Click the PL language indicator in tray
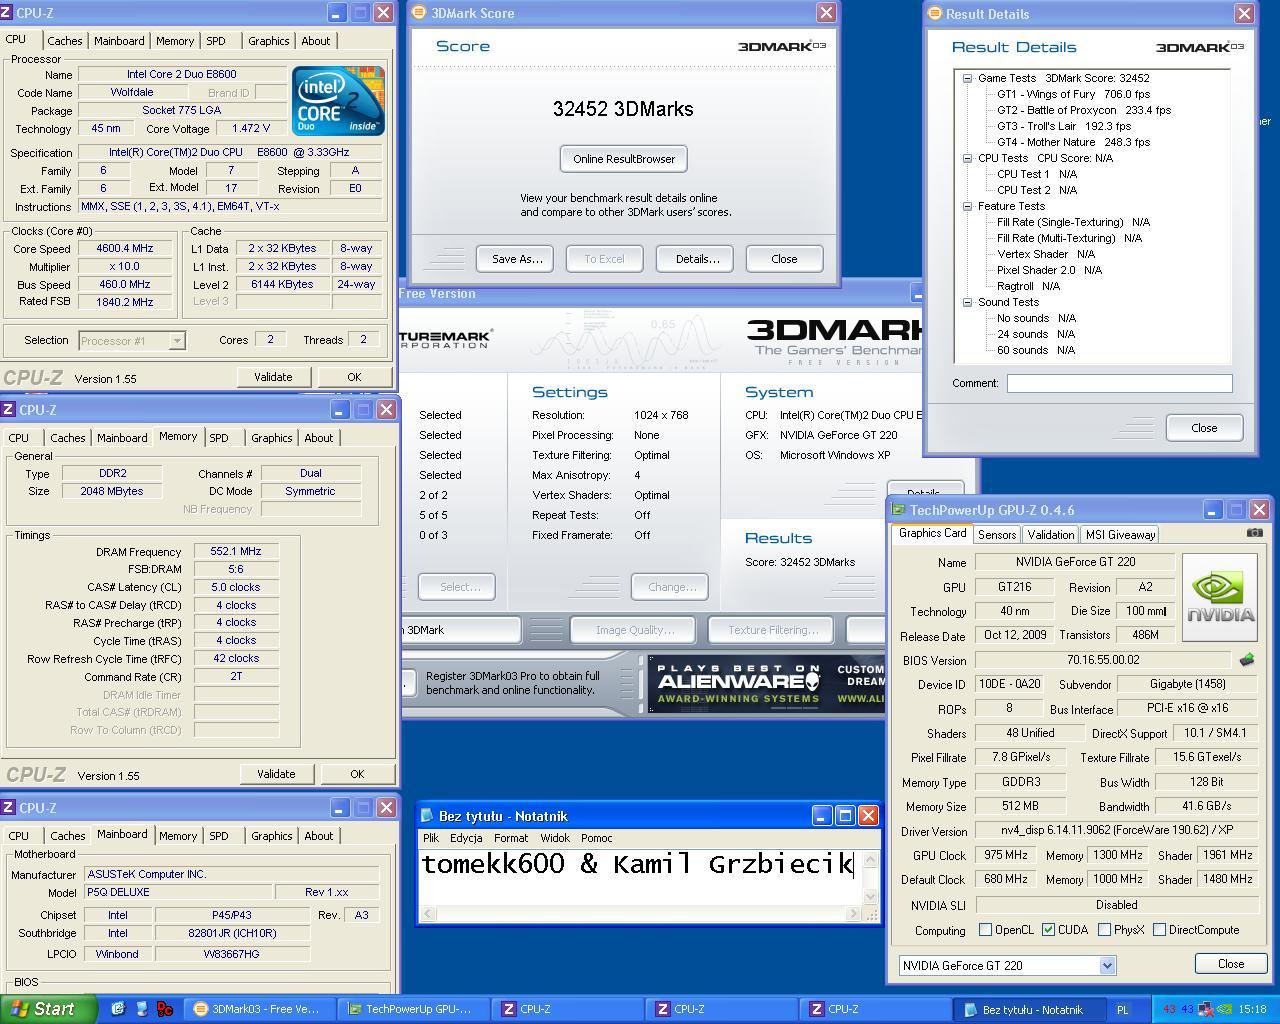 point(1122,1010)
